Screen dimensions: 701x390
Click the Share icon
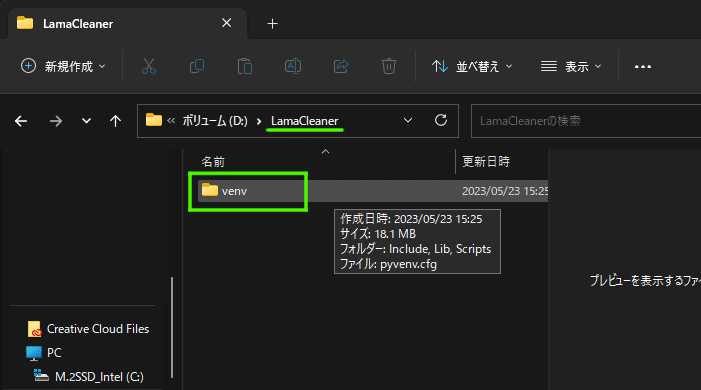pyautogui.click(x=341, y=66)
